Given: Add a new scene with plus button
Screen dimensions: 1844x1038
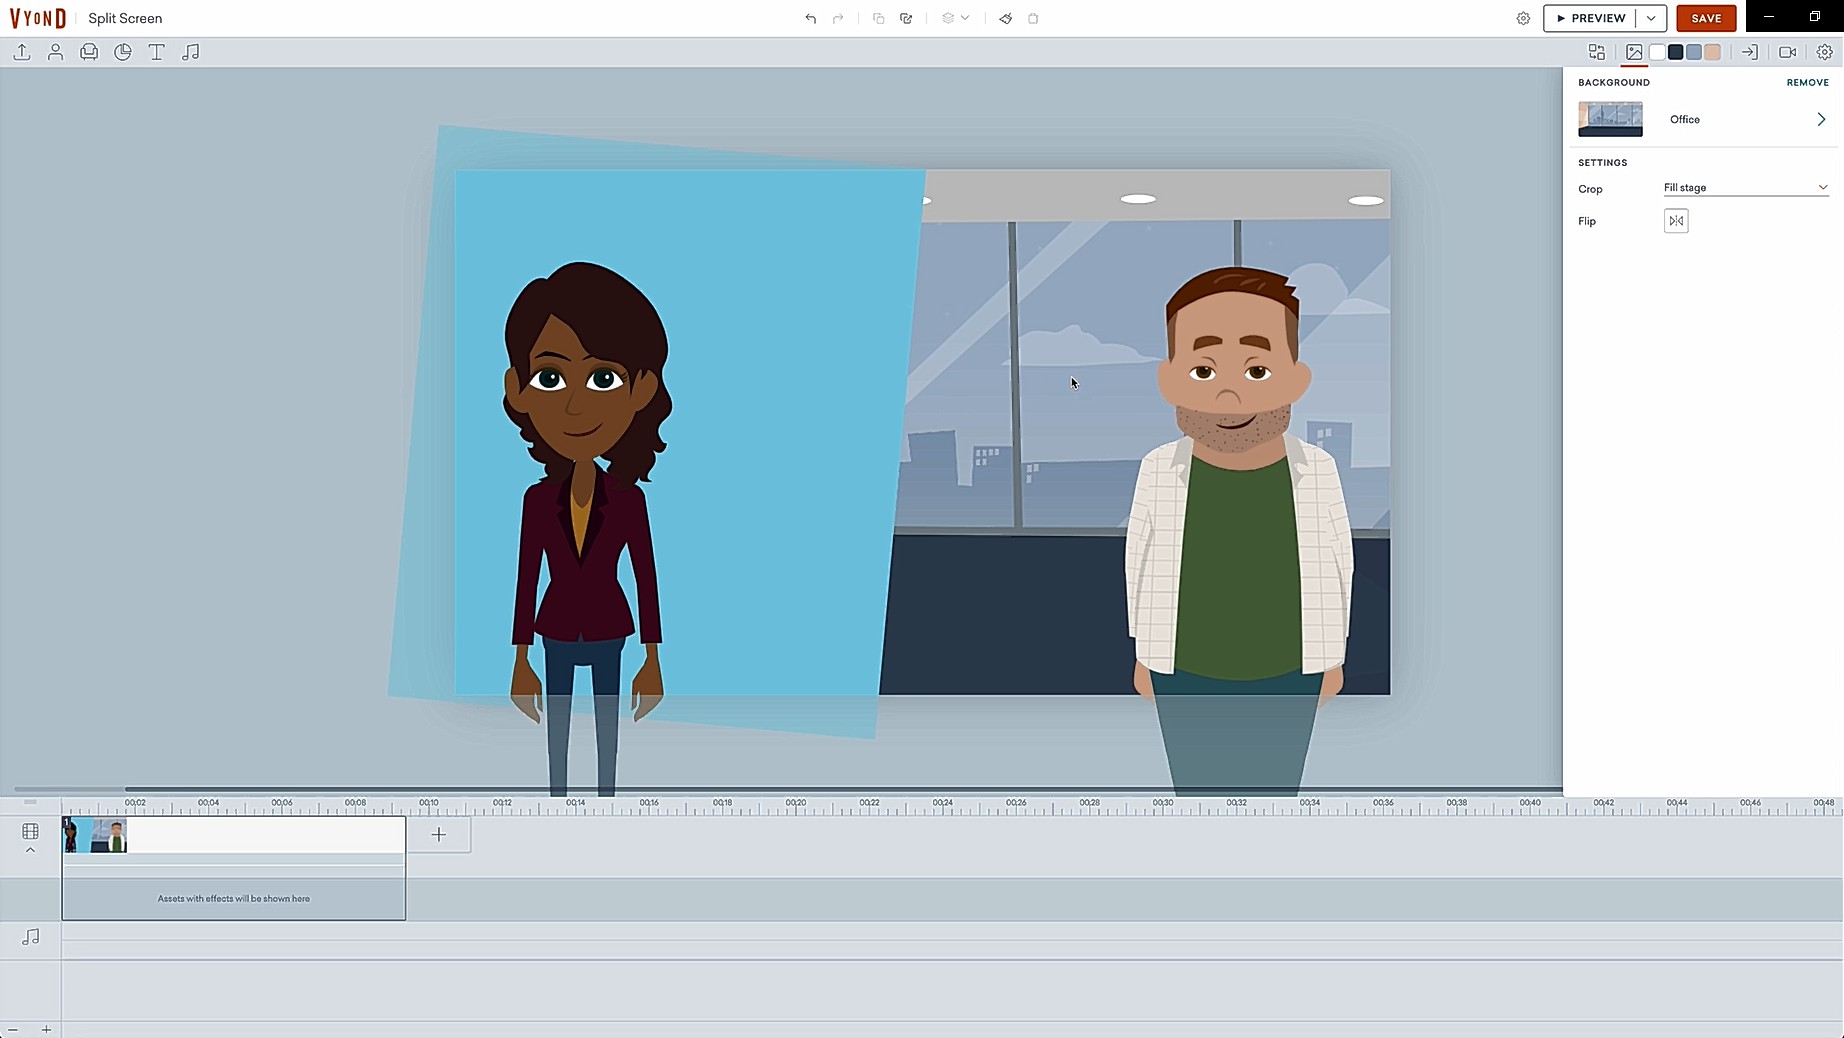Looking at the screenshot, I should click(438, 835).
